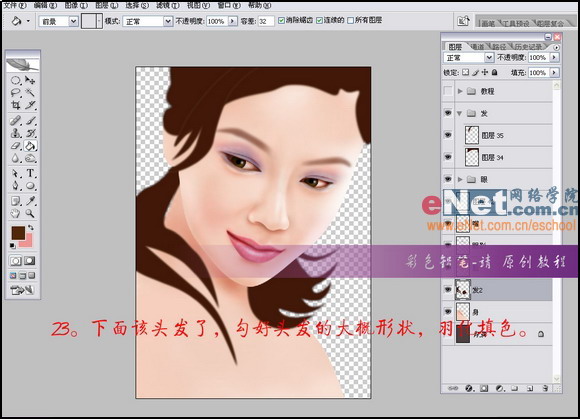Select the Crop tool

[16, 105]
